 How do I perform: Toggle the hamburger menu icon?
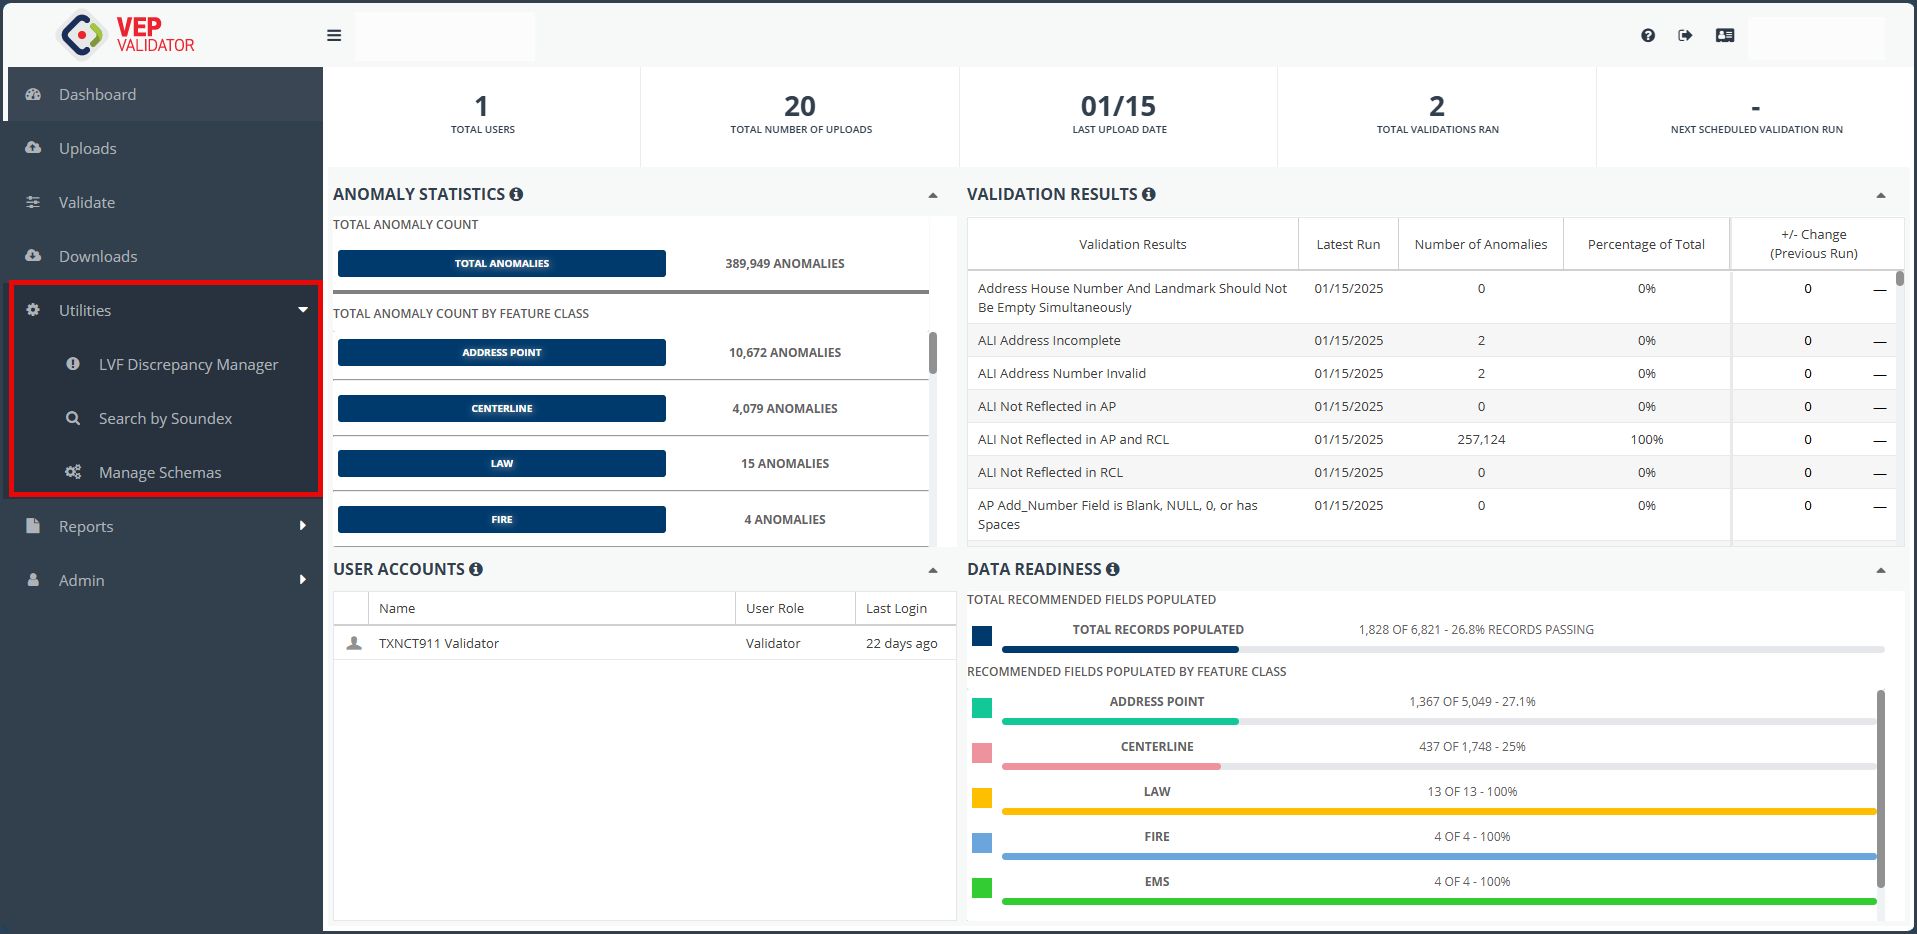pyautogui.click(x=334, y=36)
